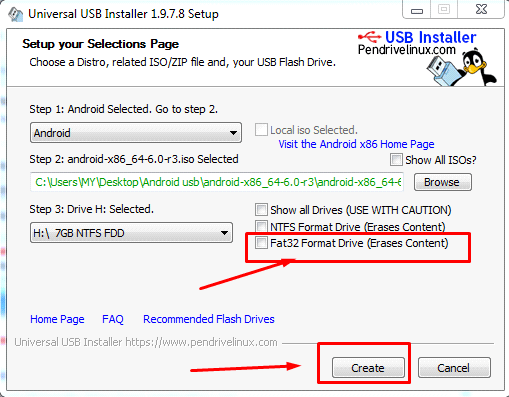Minimize the Setup window

417,10
